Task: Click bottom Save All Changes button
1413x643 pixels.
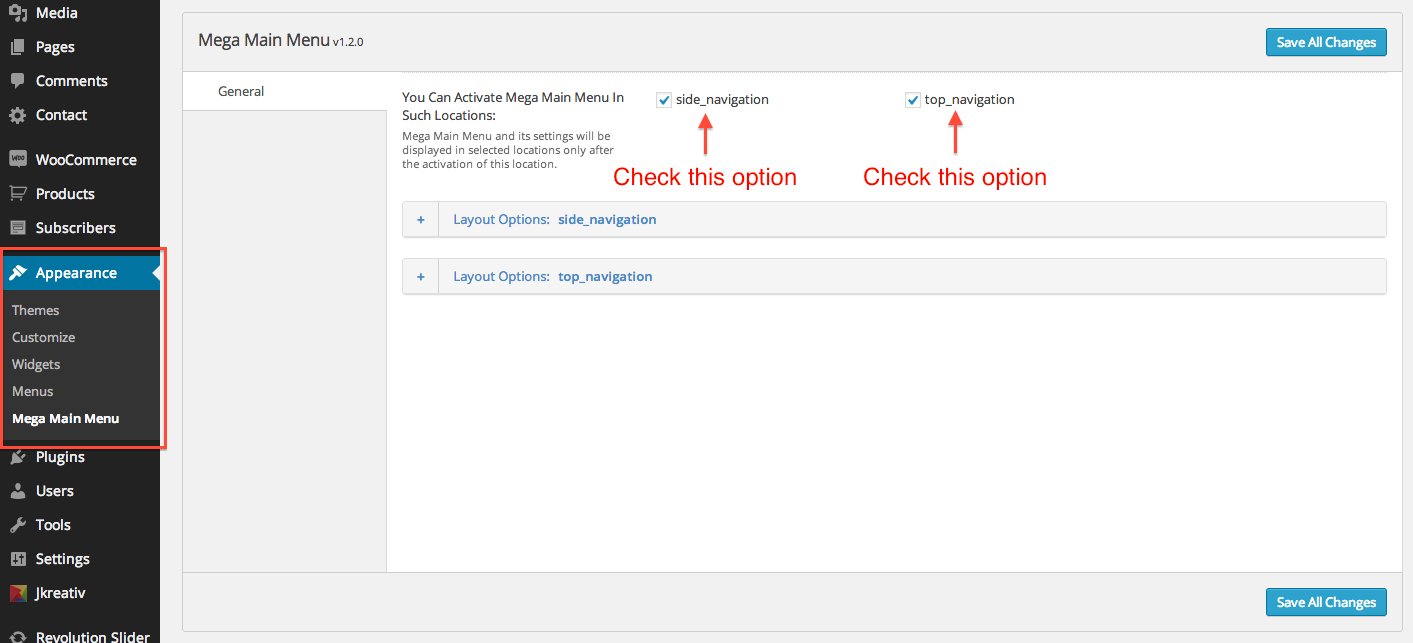Action: (1326, 602)
